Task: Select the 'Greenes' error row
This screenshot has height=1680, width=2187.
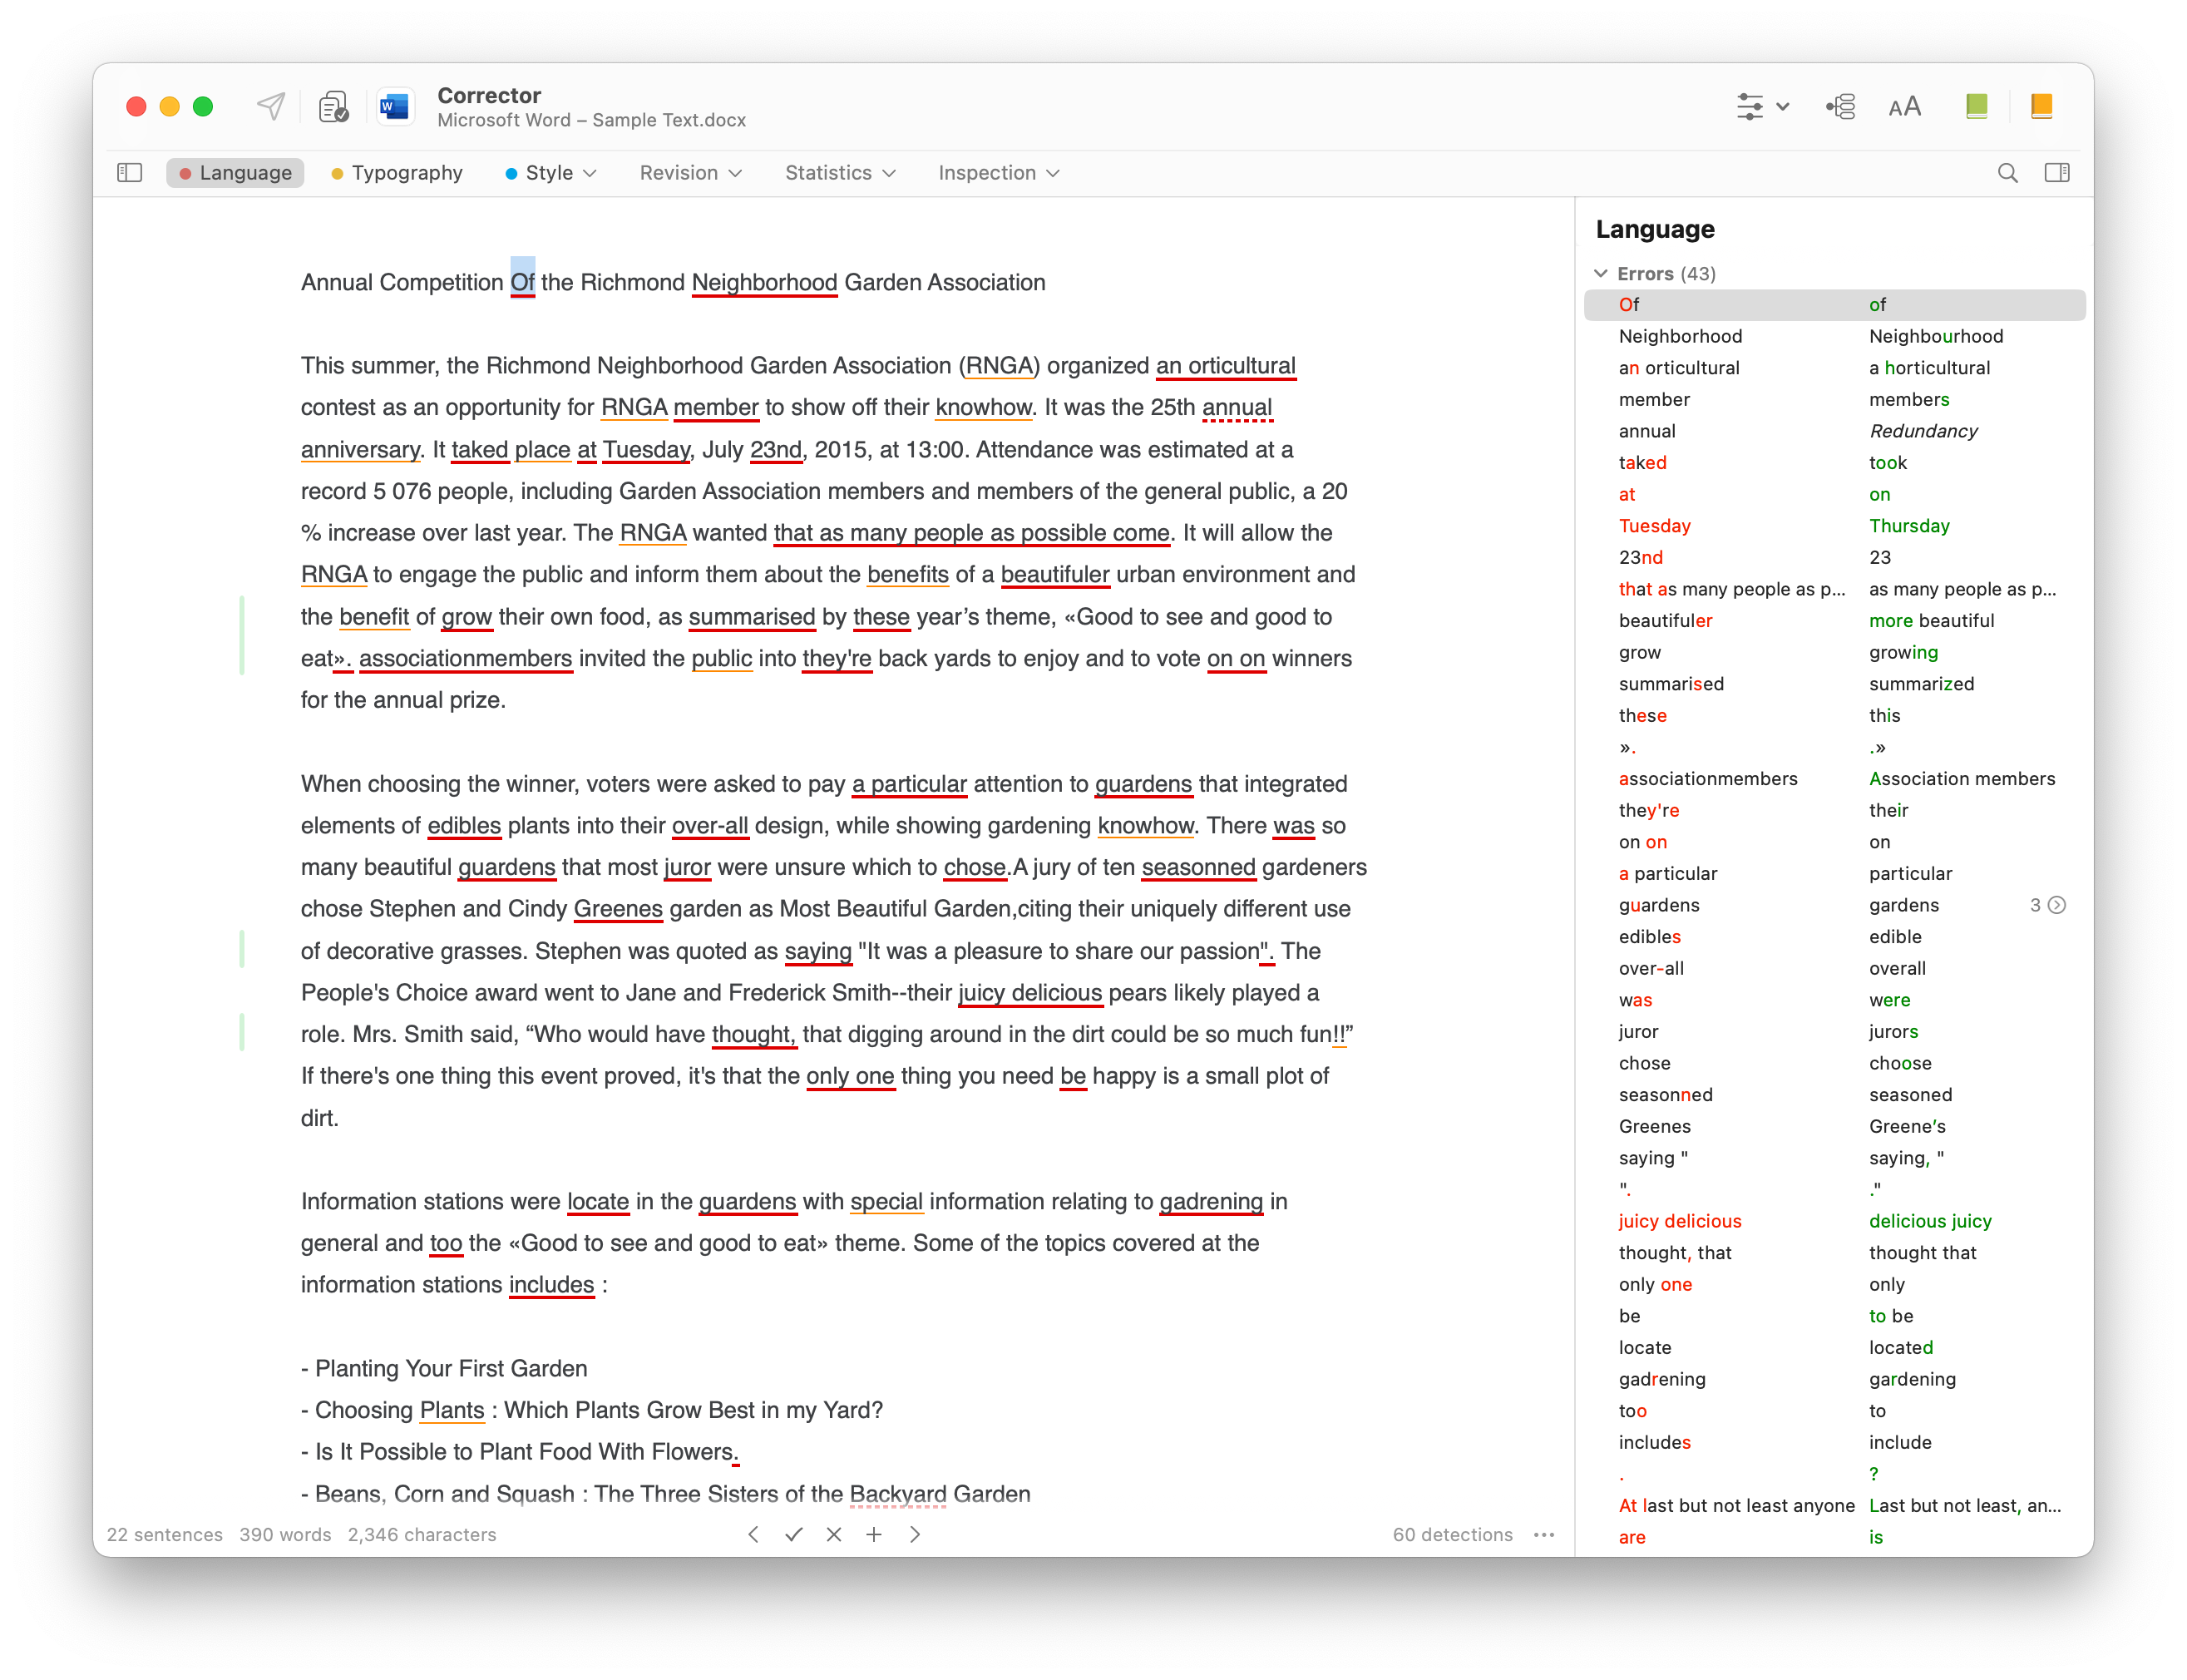Action: coord(1835,1126)
